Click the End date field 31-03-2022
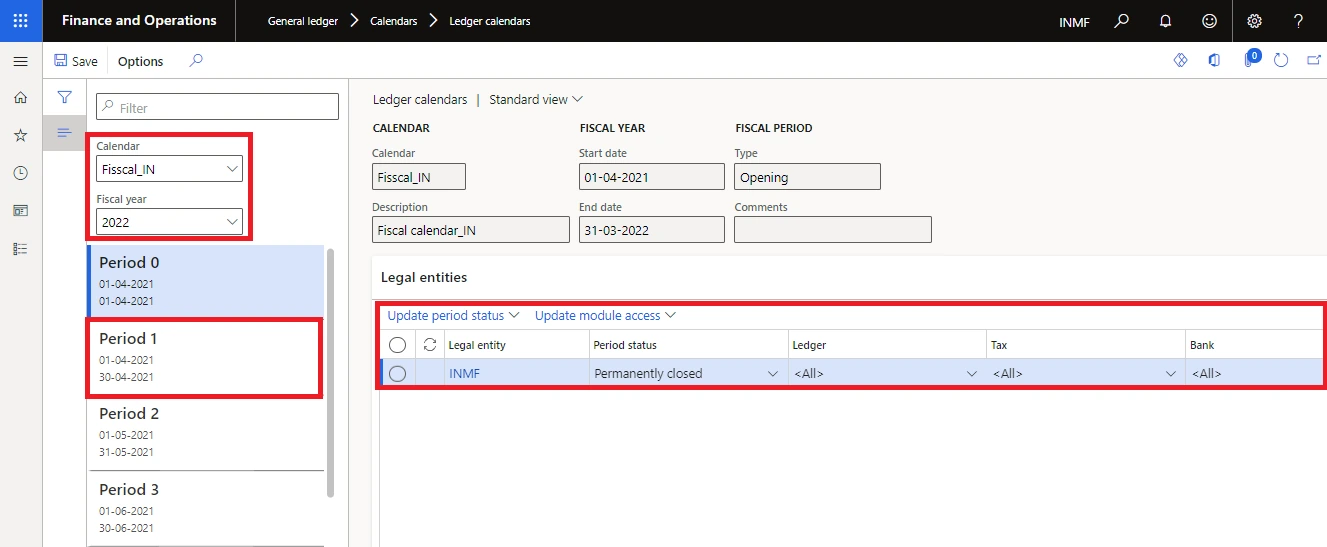The image size is (1327, 547). [652, 230]
